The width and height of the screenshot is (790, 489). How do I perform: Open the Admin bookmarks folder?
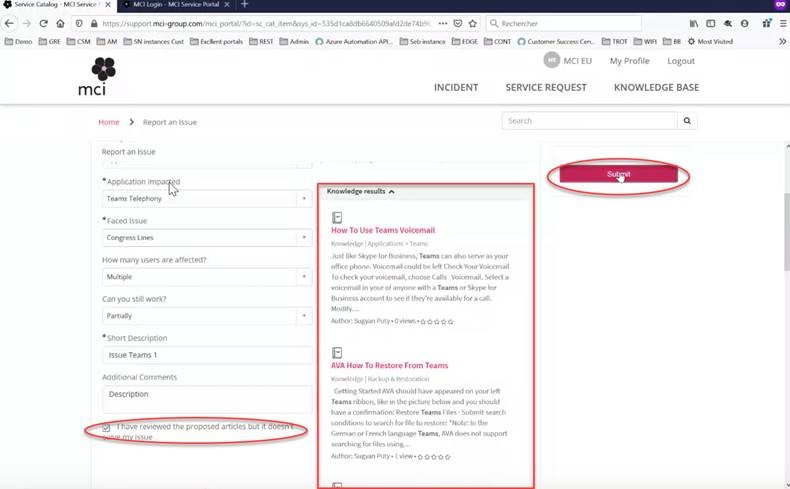294,41
